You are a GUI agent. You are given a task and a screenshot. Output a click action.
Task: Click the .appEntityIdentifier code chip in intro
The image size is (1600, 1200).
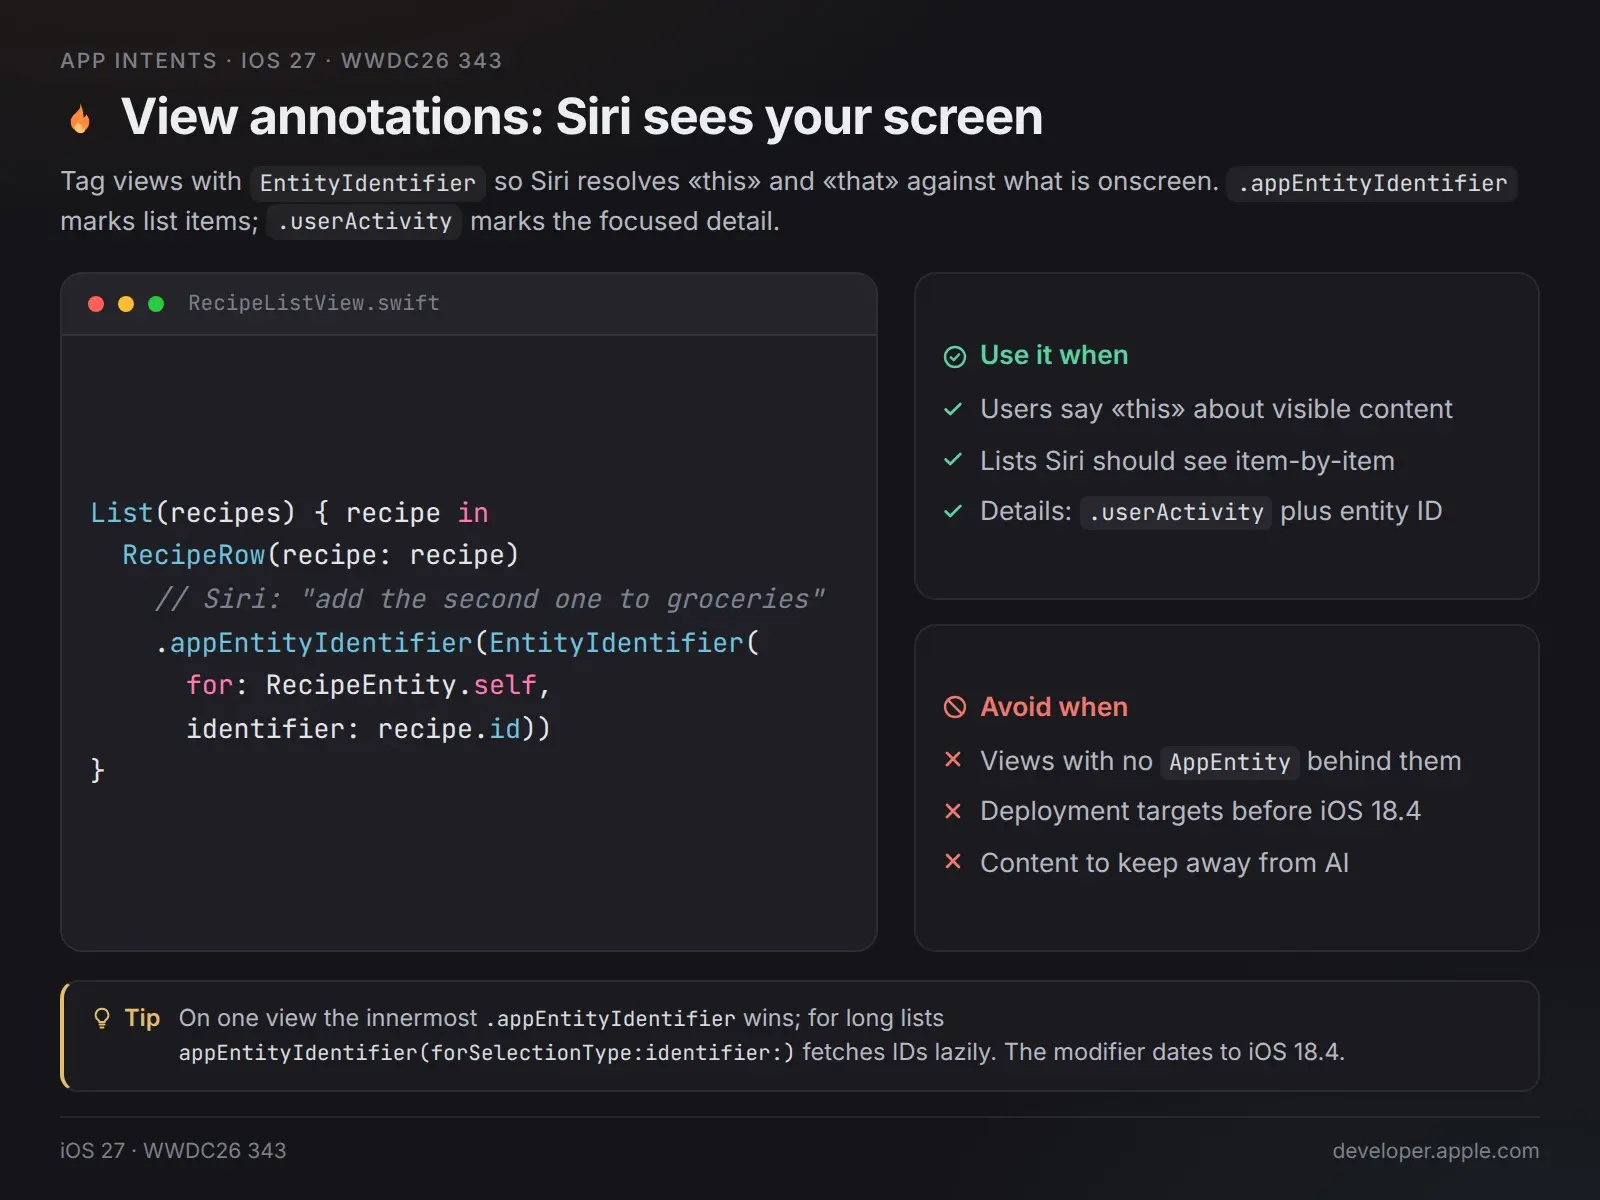coord(1372,183)
